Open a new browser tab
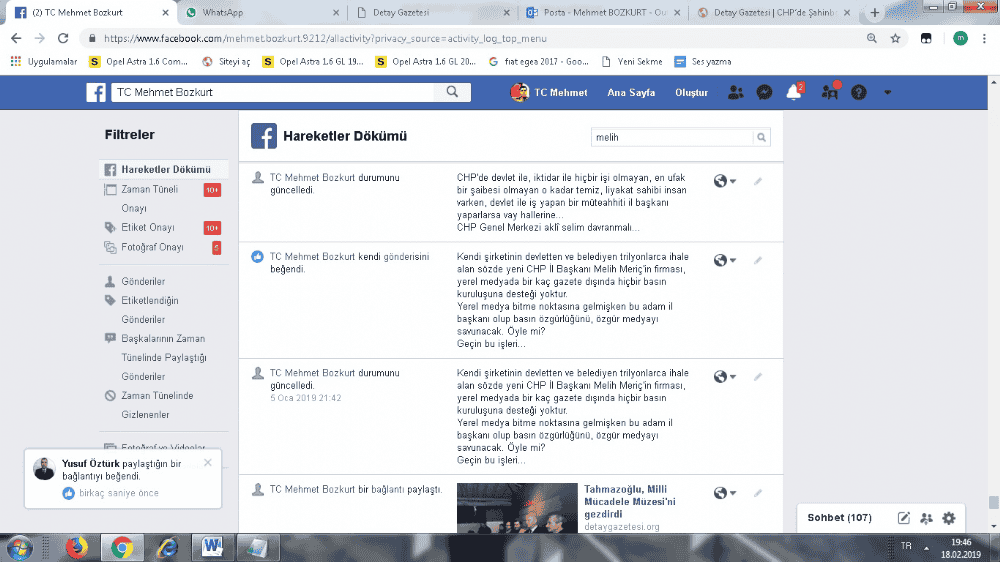This screenshot has width=1000, height=562. [874, 13]
